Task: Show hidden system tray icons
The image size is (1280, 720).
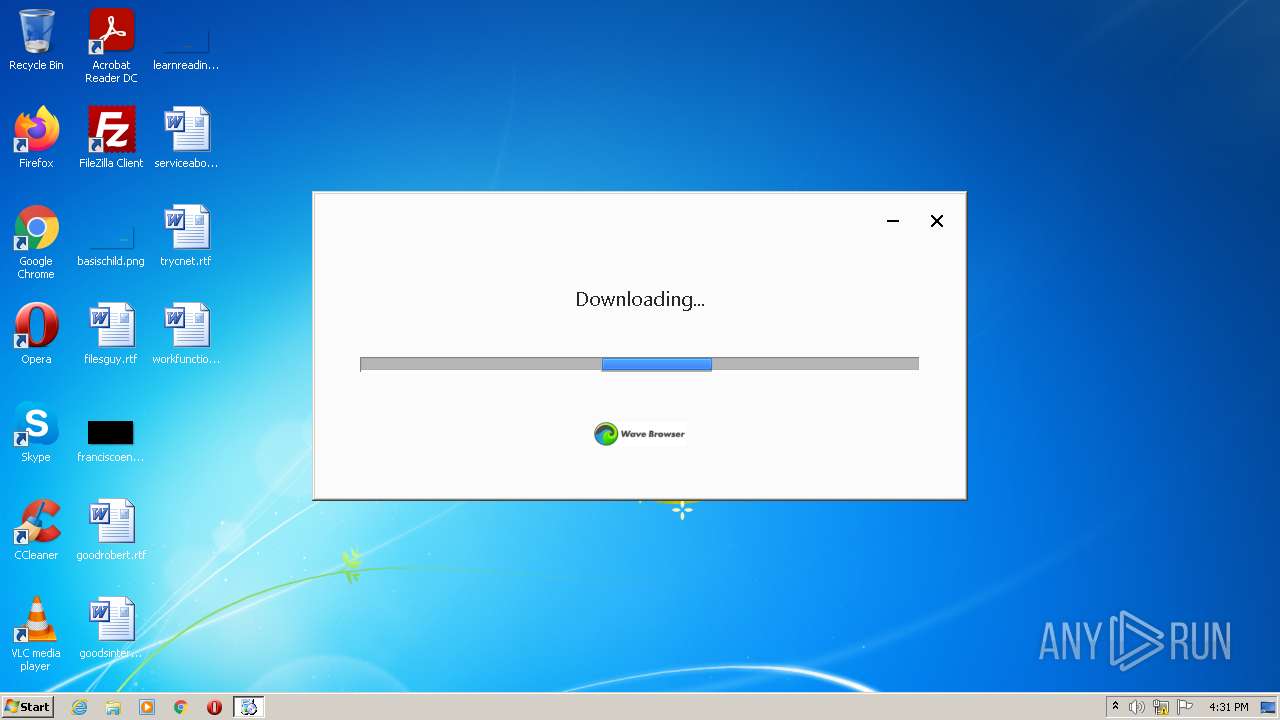Action: 1116,707
